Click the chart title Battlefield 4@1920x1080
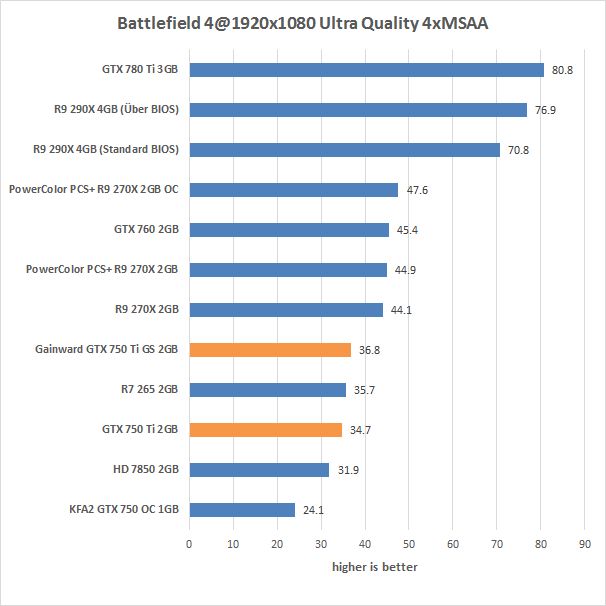 303,23
